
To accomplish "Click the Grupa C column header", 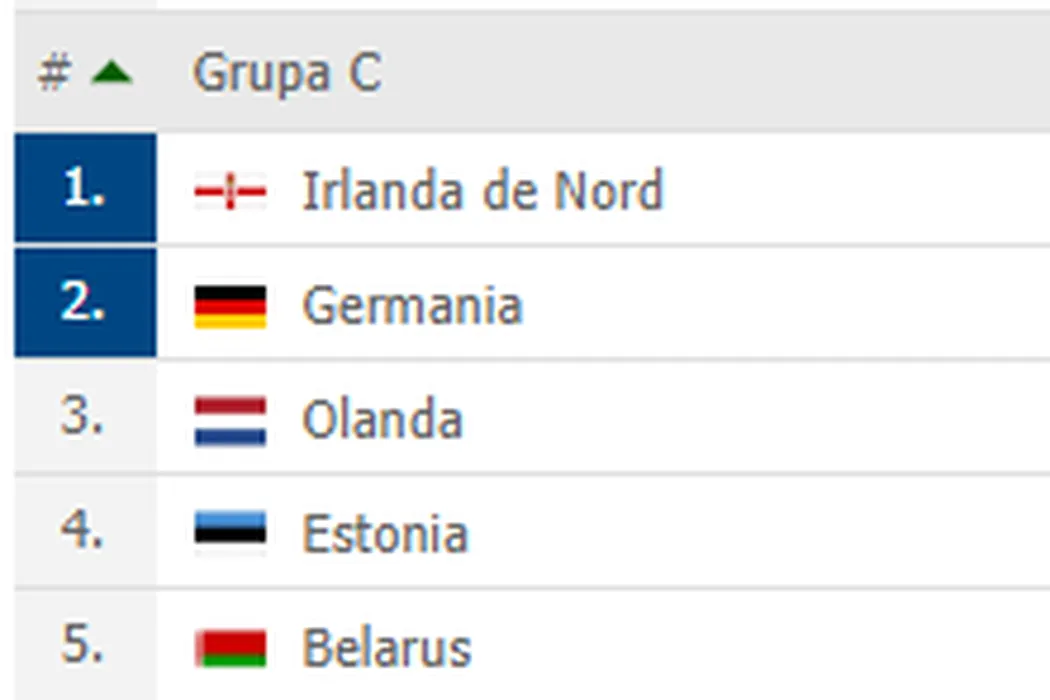I will [287, 73].
